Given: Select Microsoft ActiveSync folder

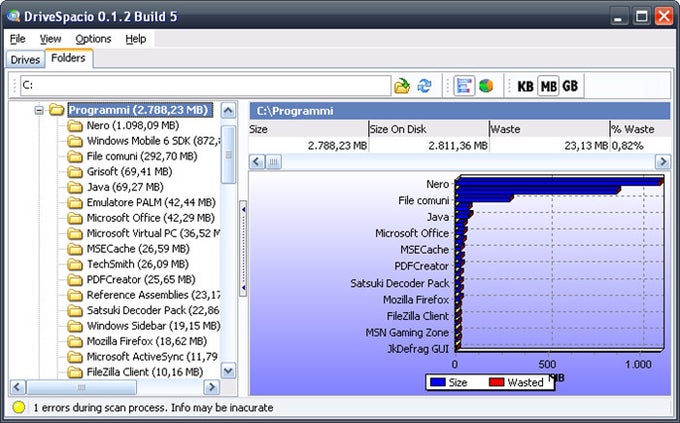Looking at the screenshot, I should (x=152, y=357).
